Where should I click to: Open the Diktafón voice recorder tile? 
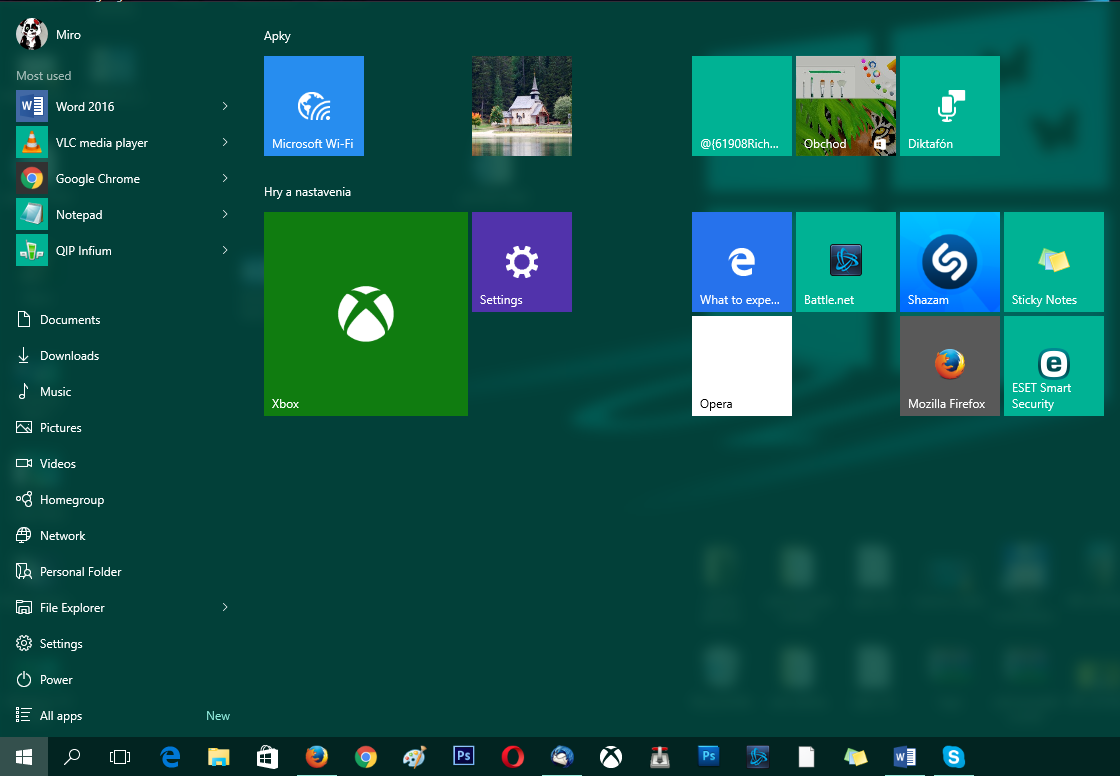click(949, 106)
